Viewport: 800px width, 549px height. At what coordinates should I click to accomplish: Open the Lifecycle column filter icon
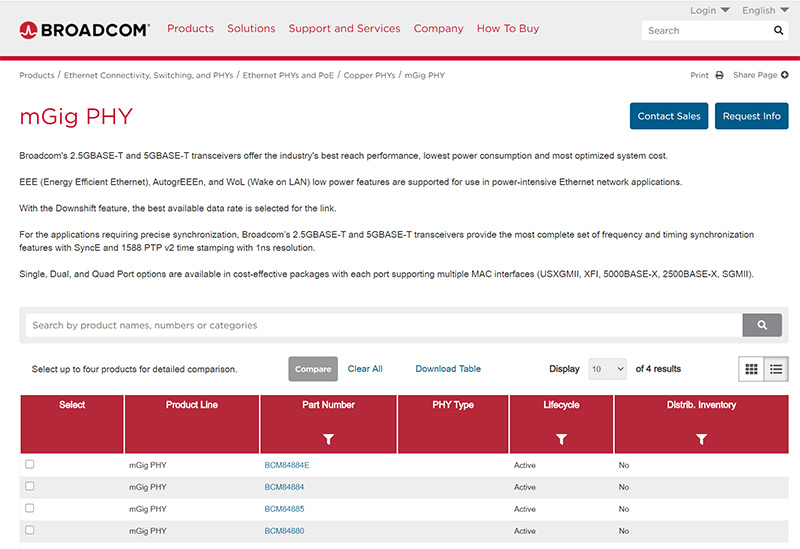[561, 439]
